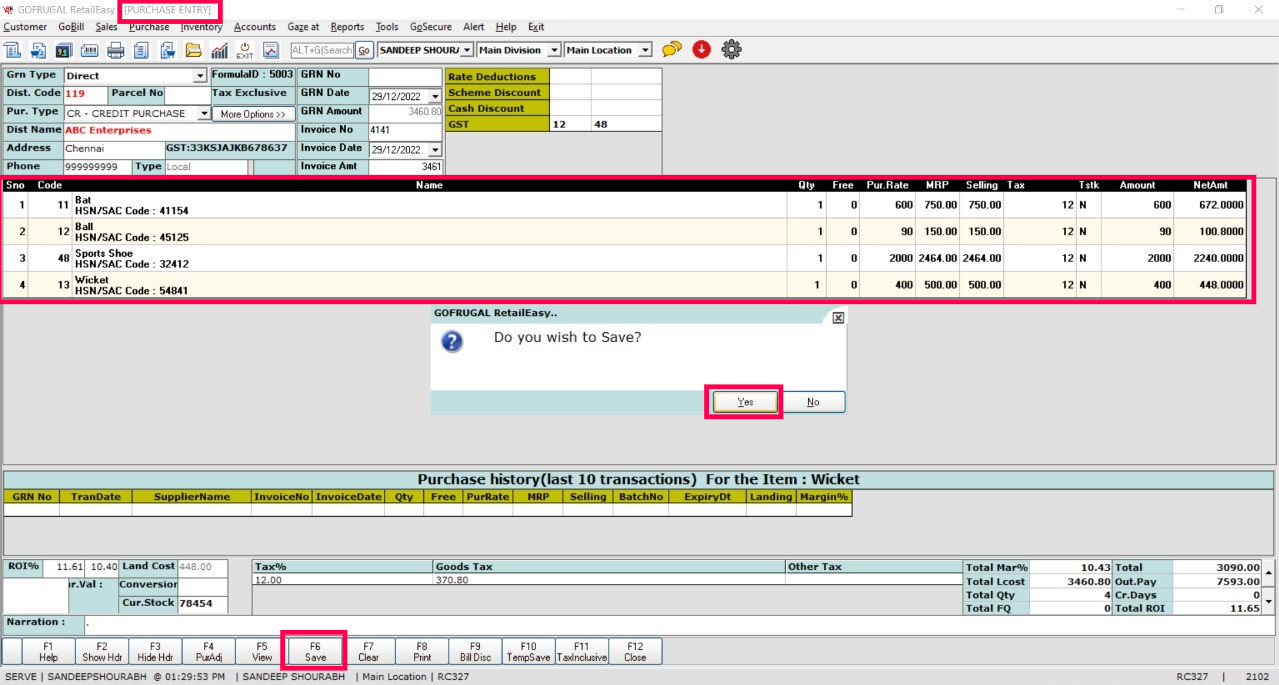Open the Reports menu

(347, 27)
